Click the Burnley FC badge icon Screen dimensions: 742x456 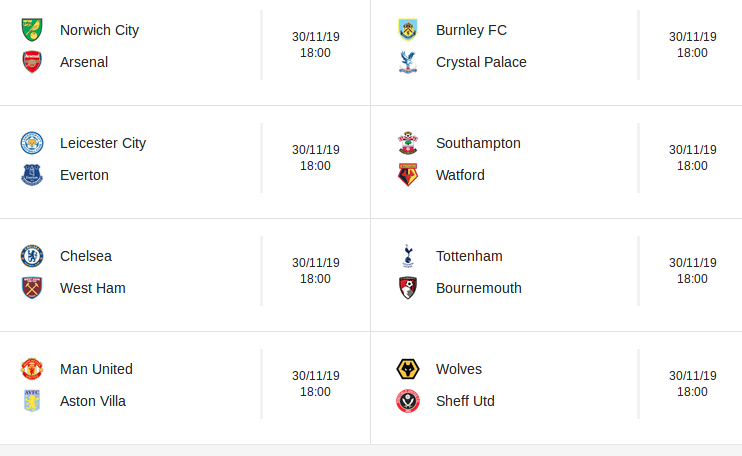[408, 30]
